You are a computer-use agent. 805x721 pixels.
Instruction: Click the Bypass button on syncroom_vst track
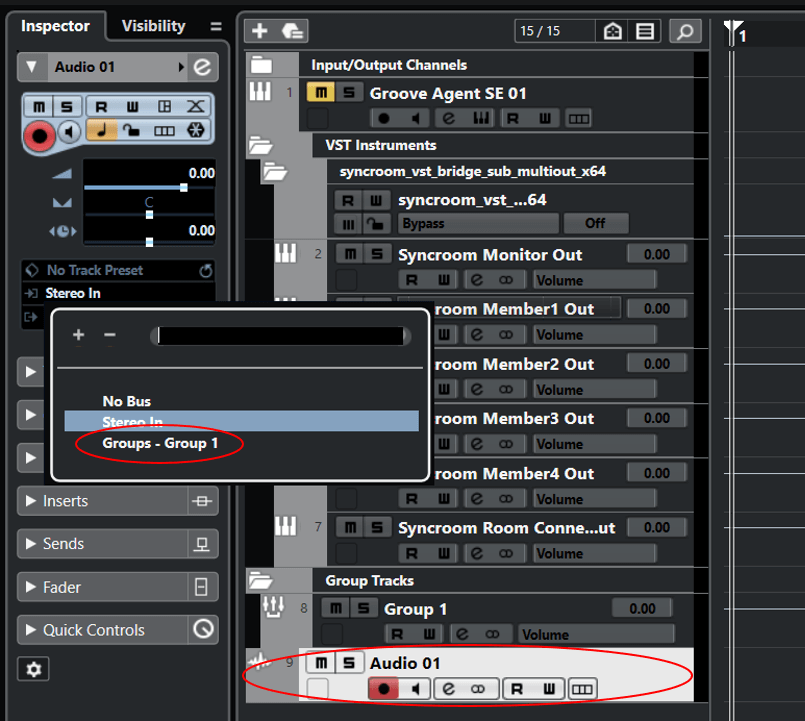[478, 223]
